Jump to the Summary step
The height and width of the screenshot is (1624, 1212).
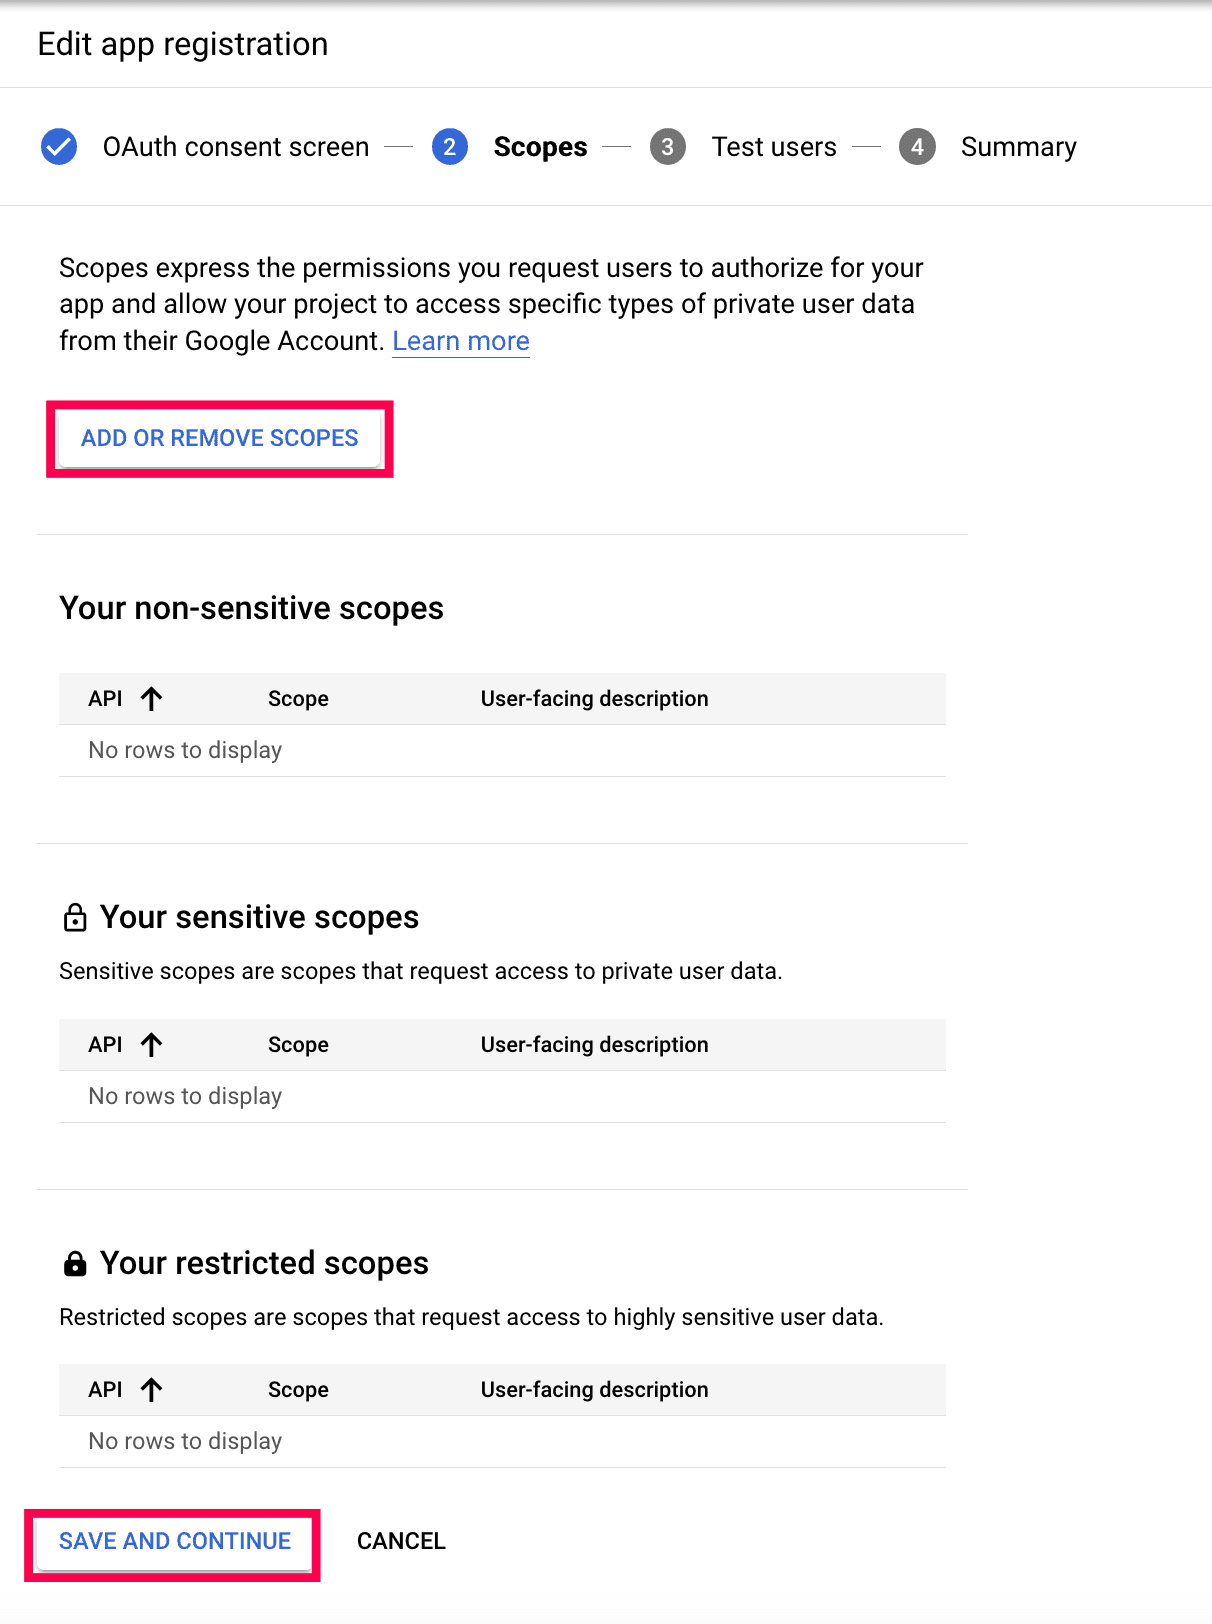click(1018, 147)
